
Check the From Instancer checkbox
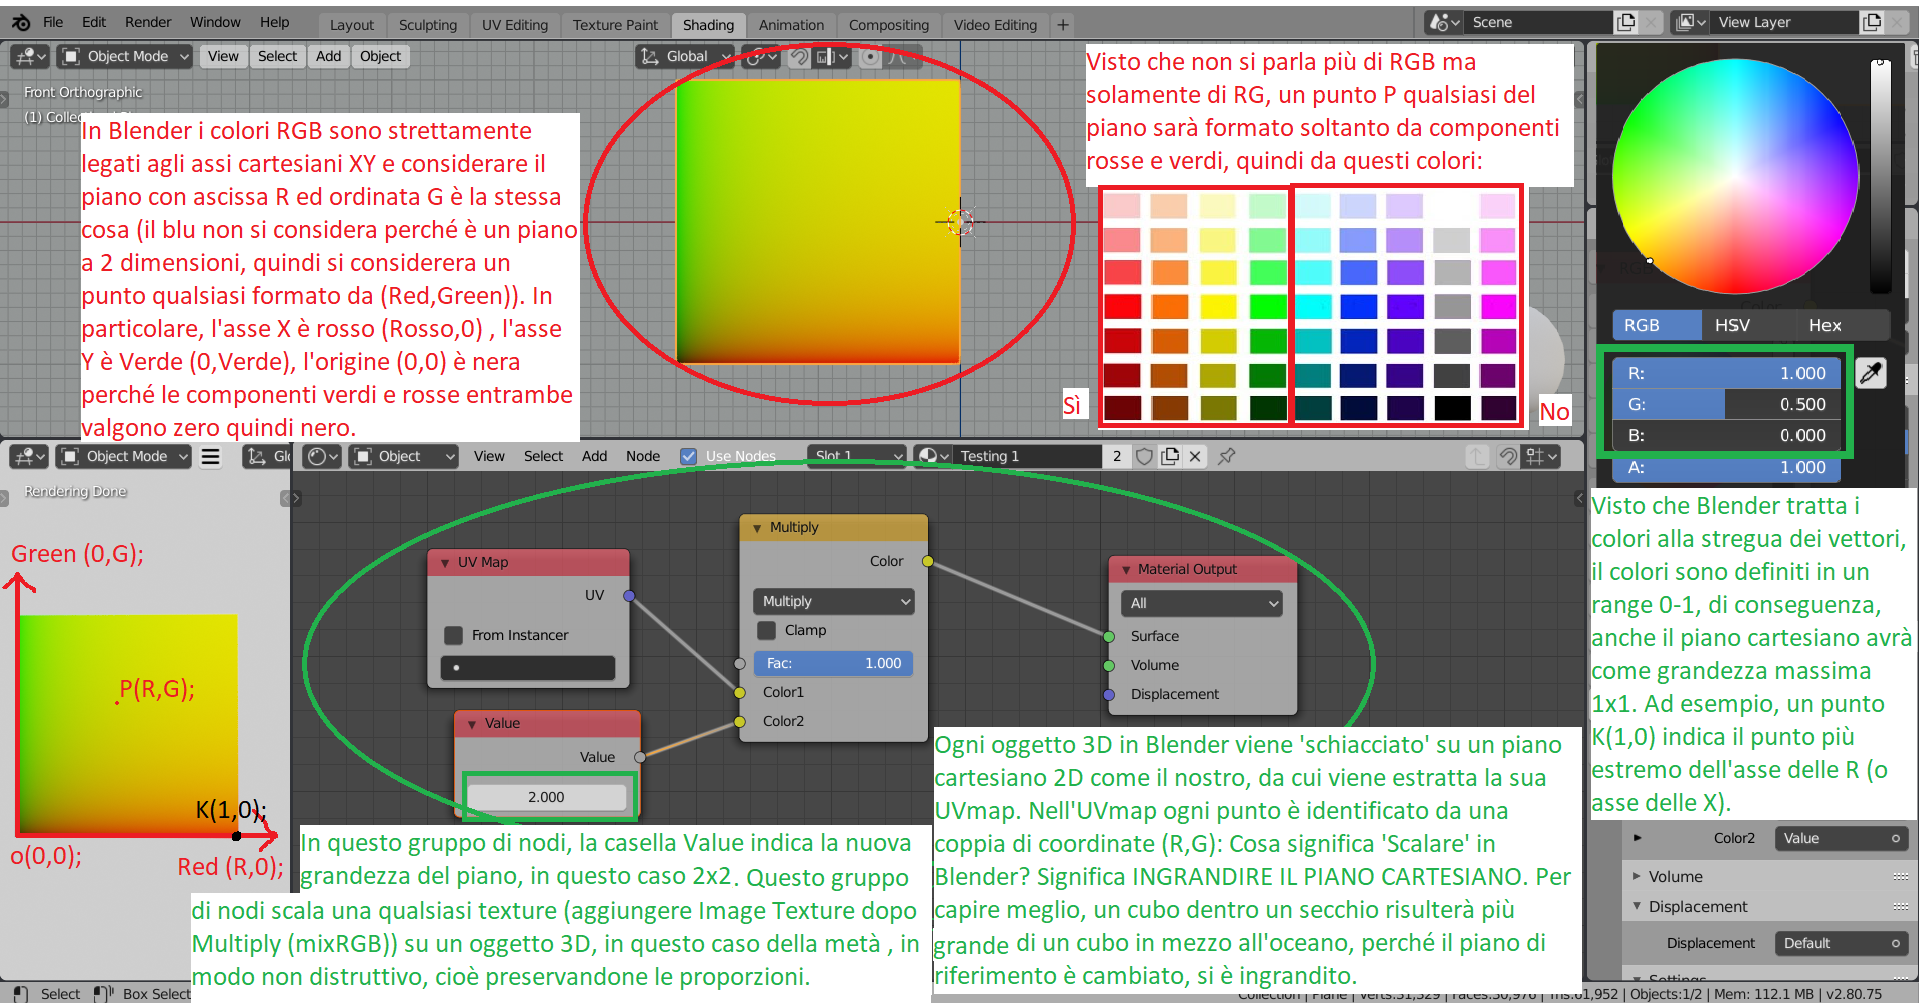click(x=453, y=635)
